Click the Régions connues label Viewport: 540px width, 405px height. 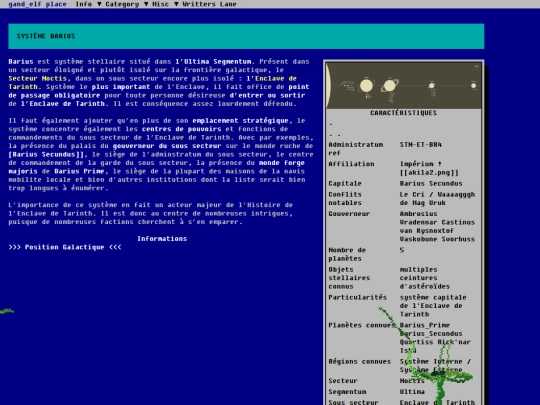coord(360,361)
